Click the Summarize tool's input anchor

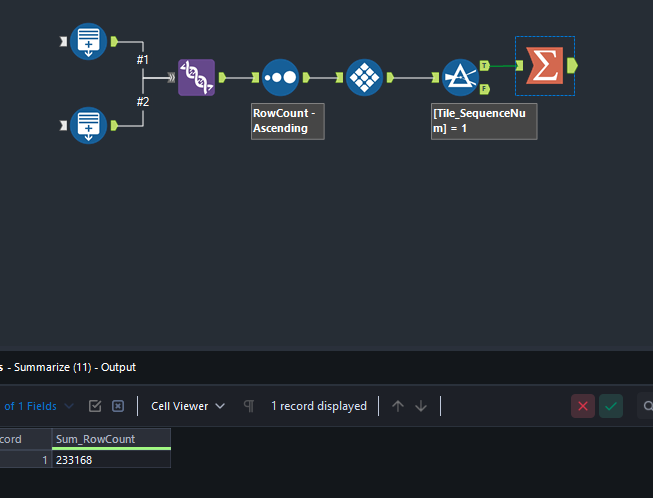click(519, 65)
